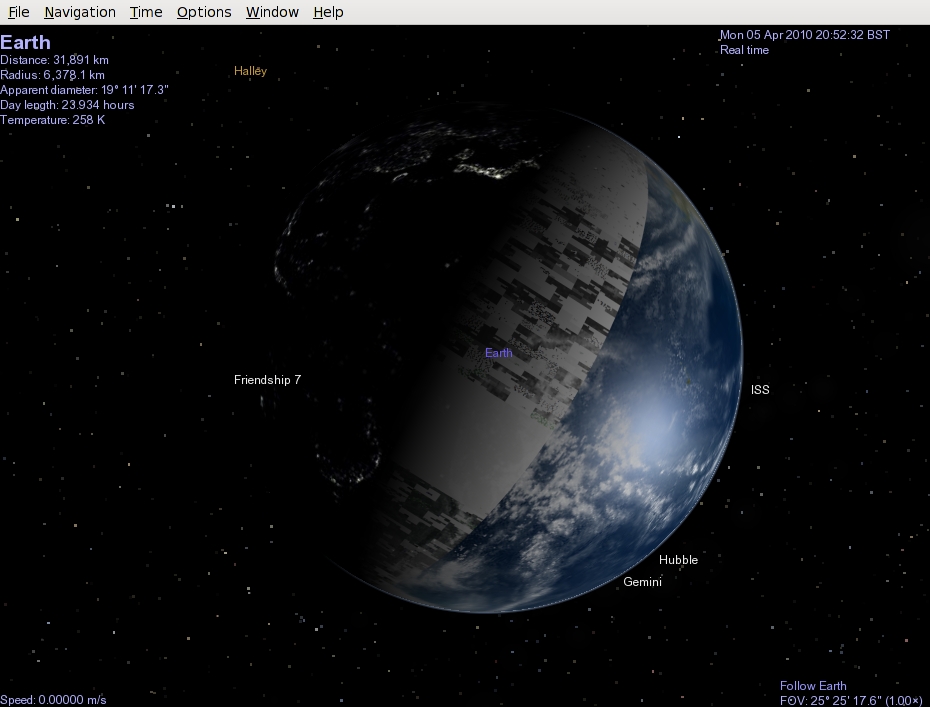Select the Hubble telescope label
Viewport: 930px width, 707px height.
coord(678,560)
